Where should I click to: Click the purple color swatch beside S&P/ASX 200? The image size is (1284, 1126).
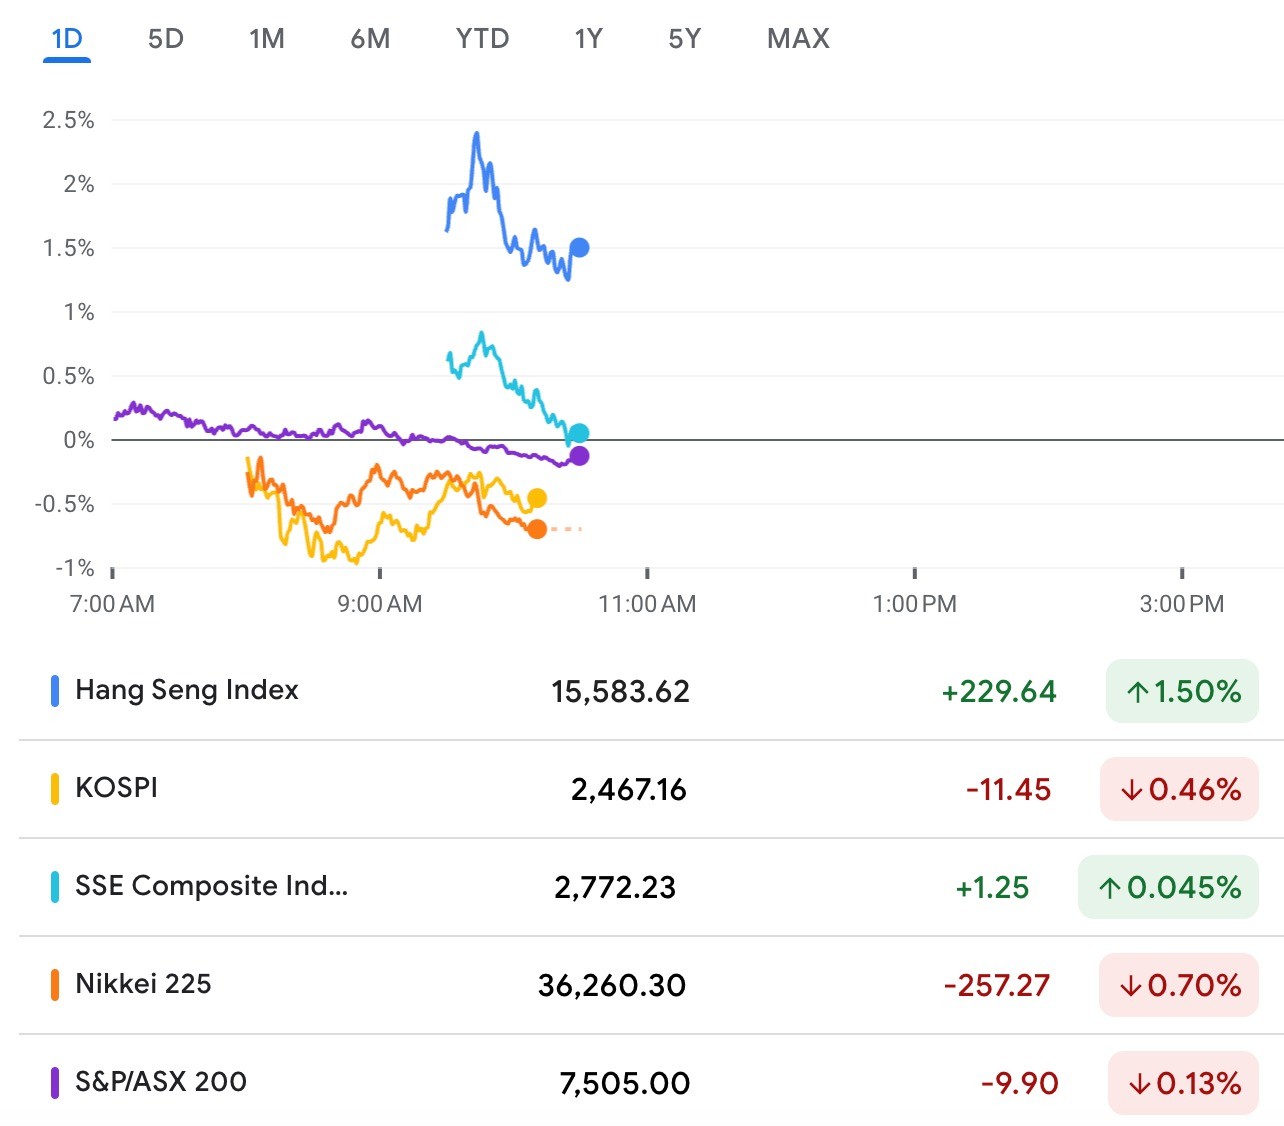pos(55,1082)
